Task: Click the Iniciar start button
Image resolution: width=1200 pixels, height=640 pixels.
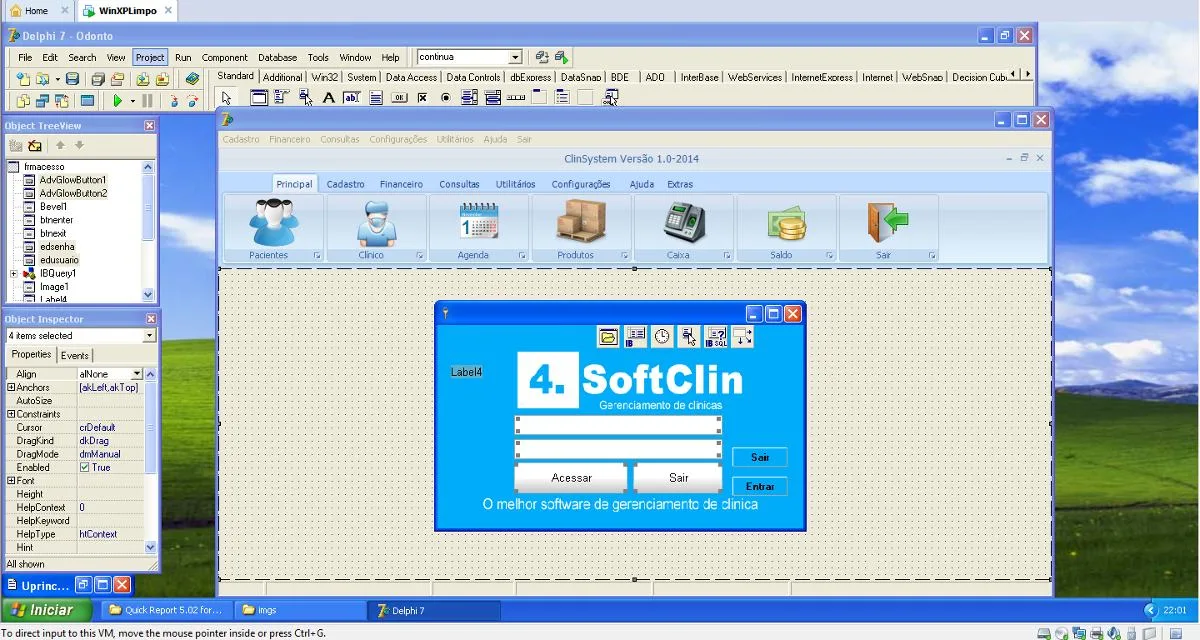Action: 47,610
